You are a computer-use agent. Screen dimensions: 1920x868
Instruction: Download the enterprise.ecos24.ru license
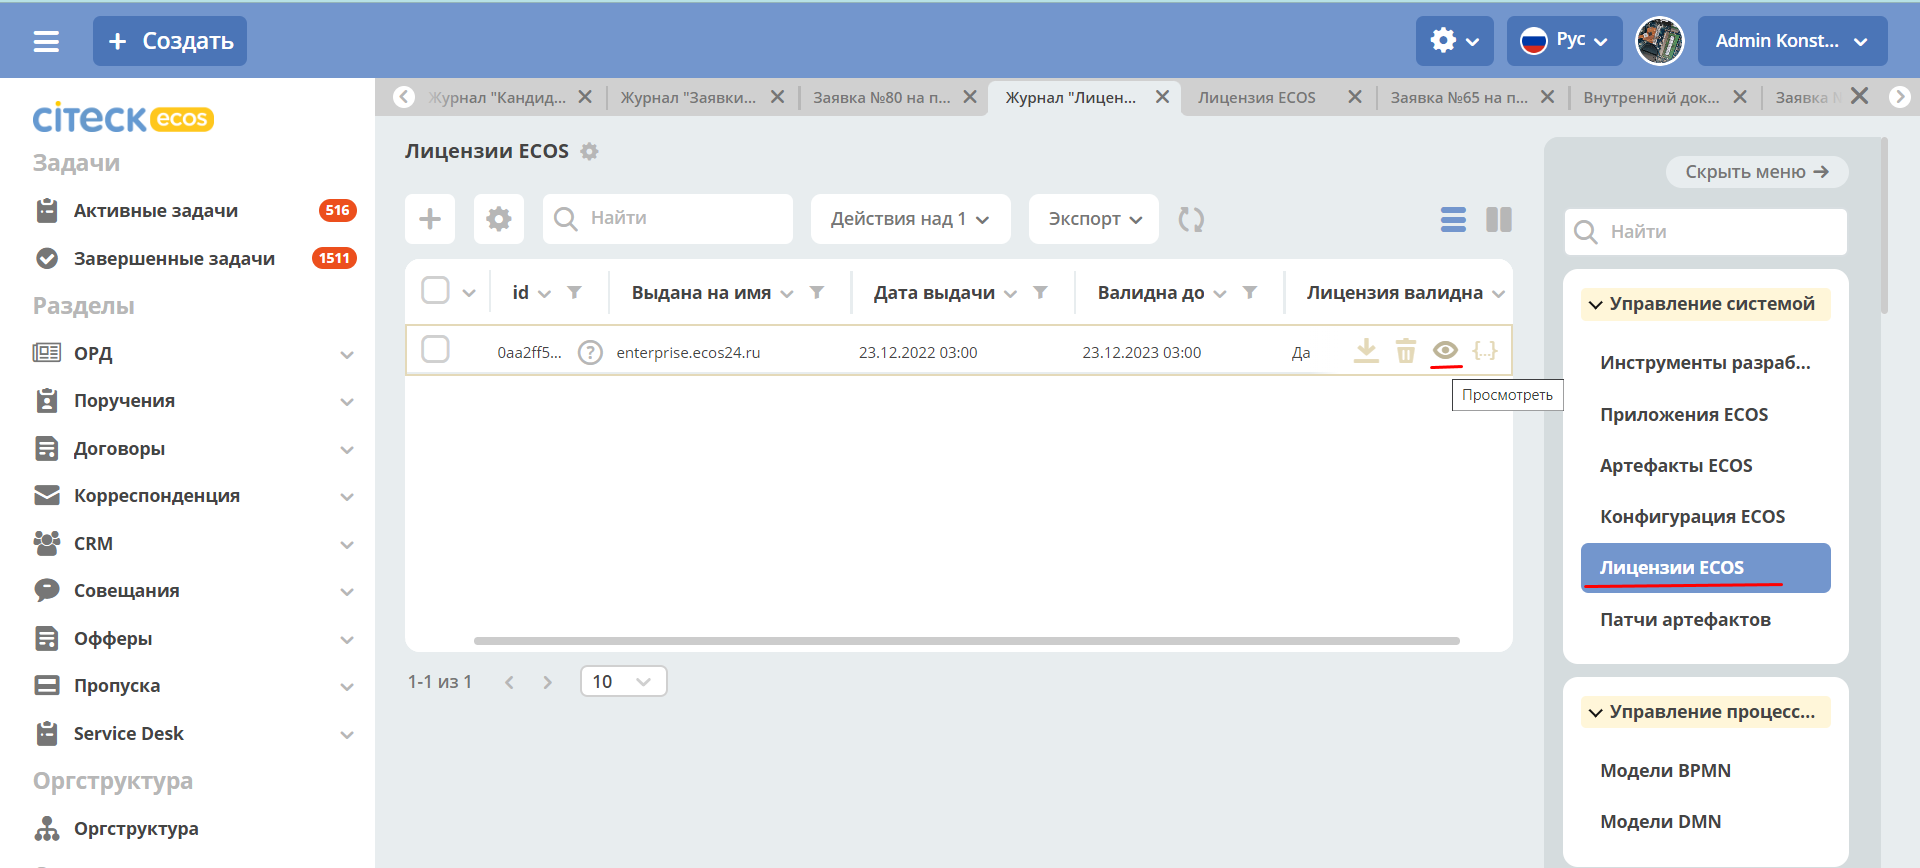tap(1366, 351)
